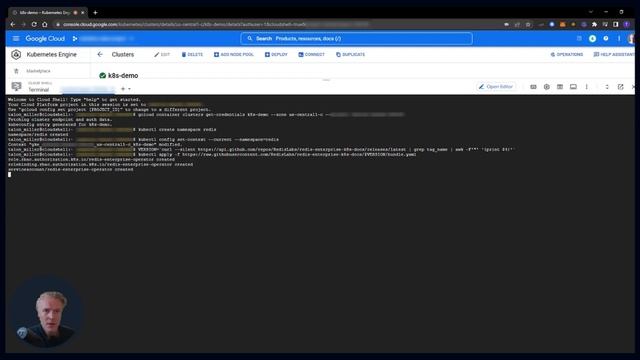Click the browser profile icon

627,24
